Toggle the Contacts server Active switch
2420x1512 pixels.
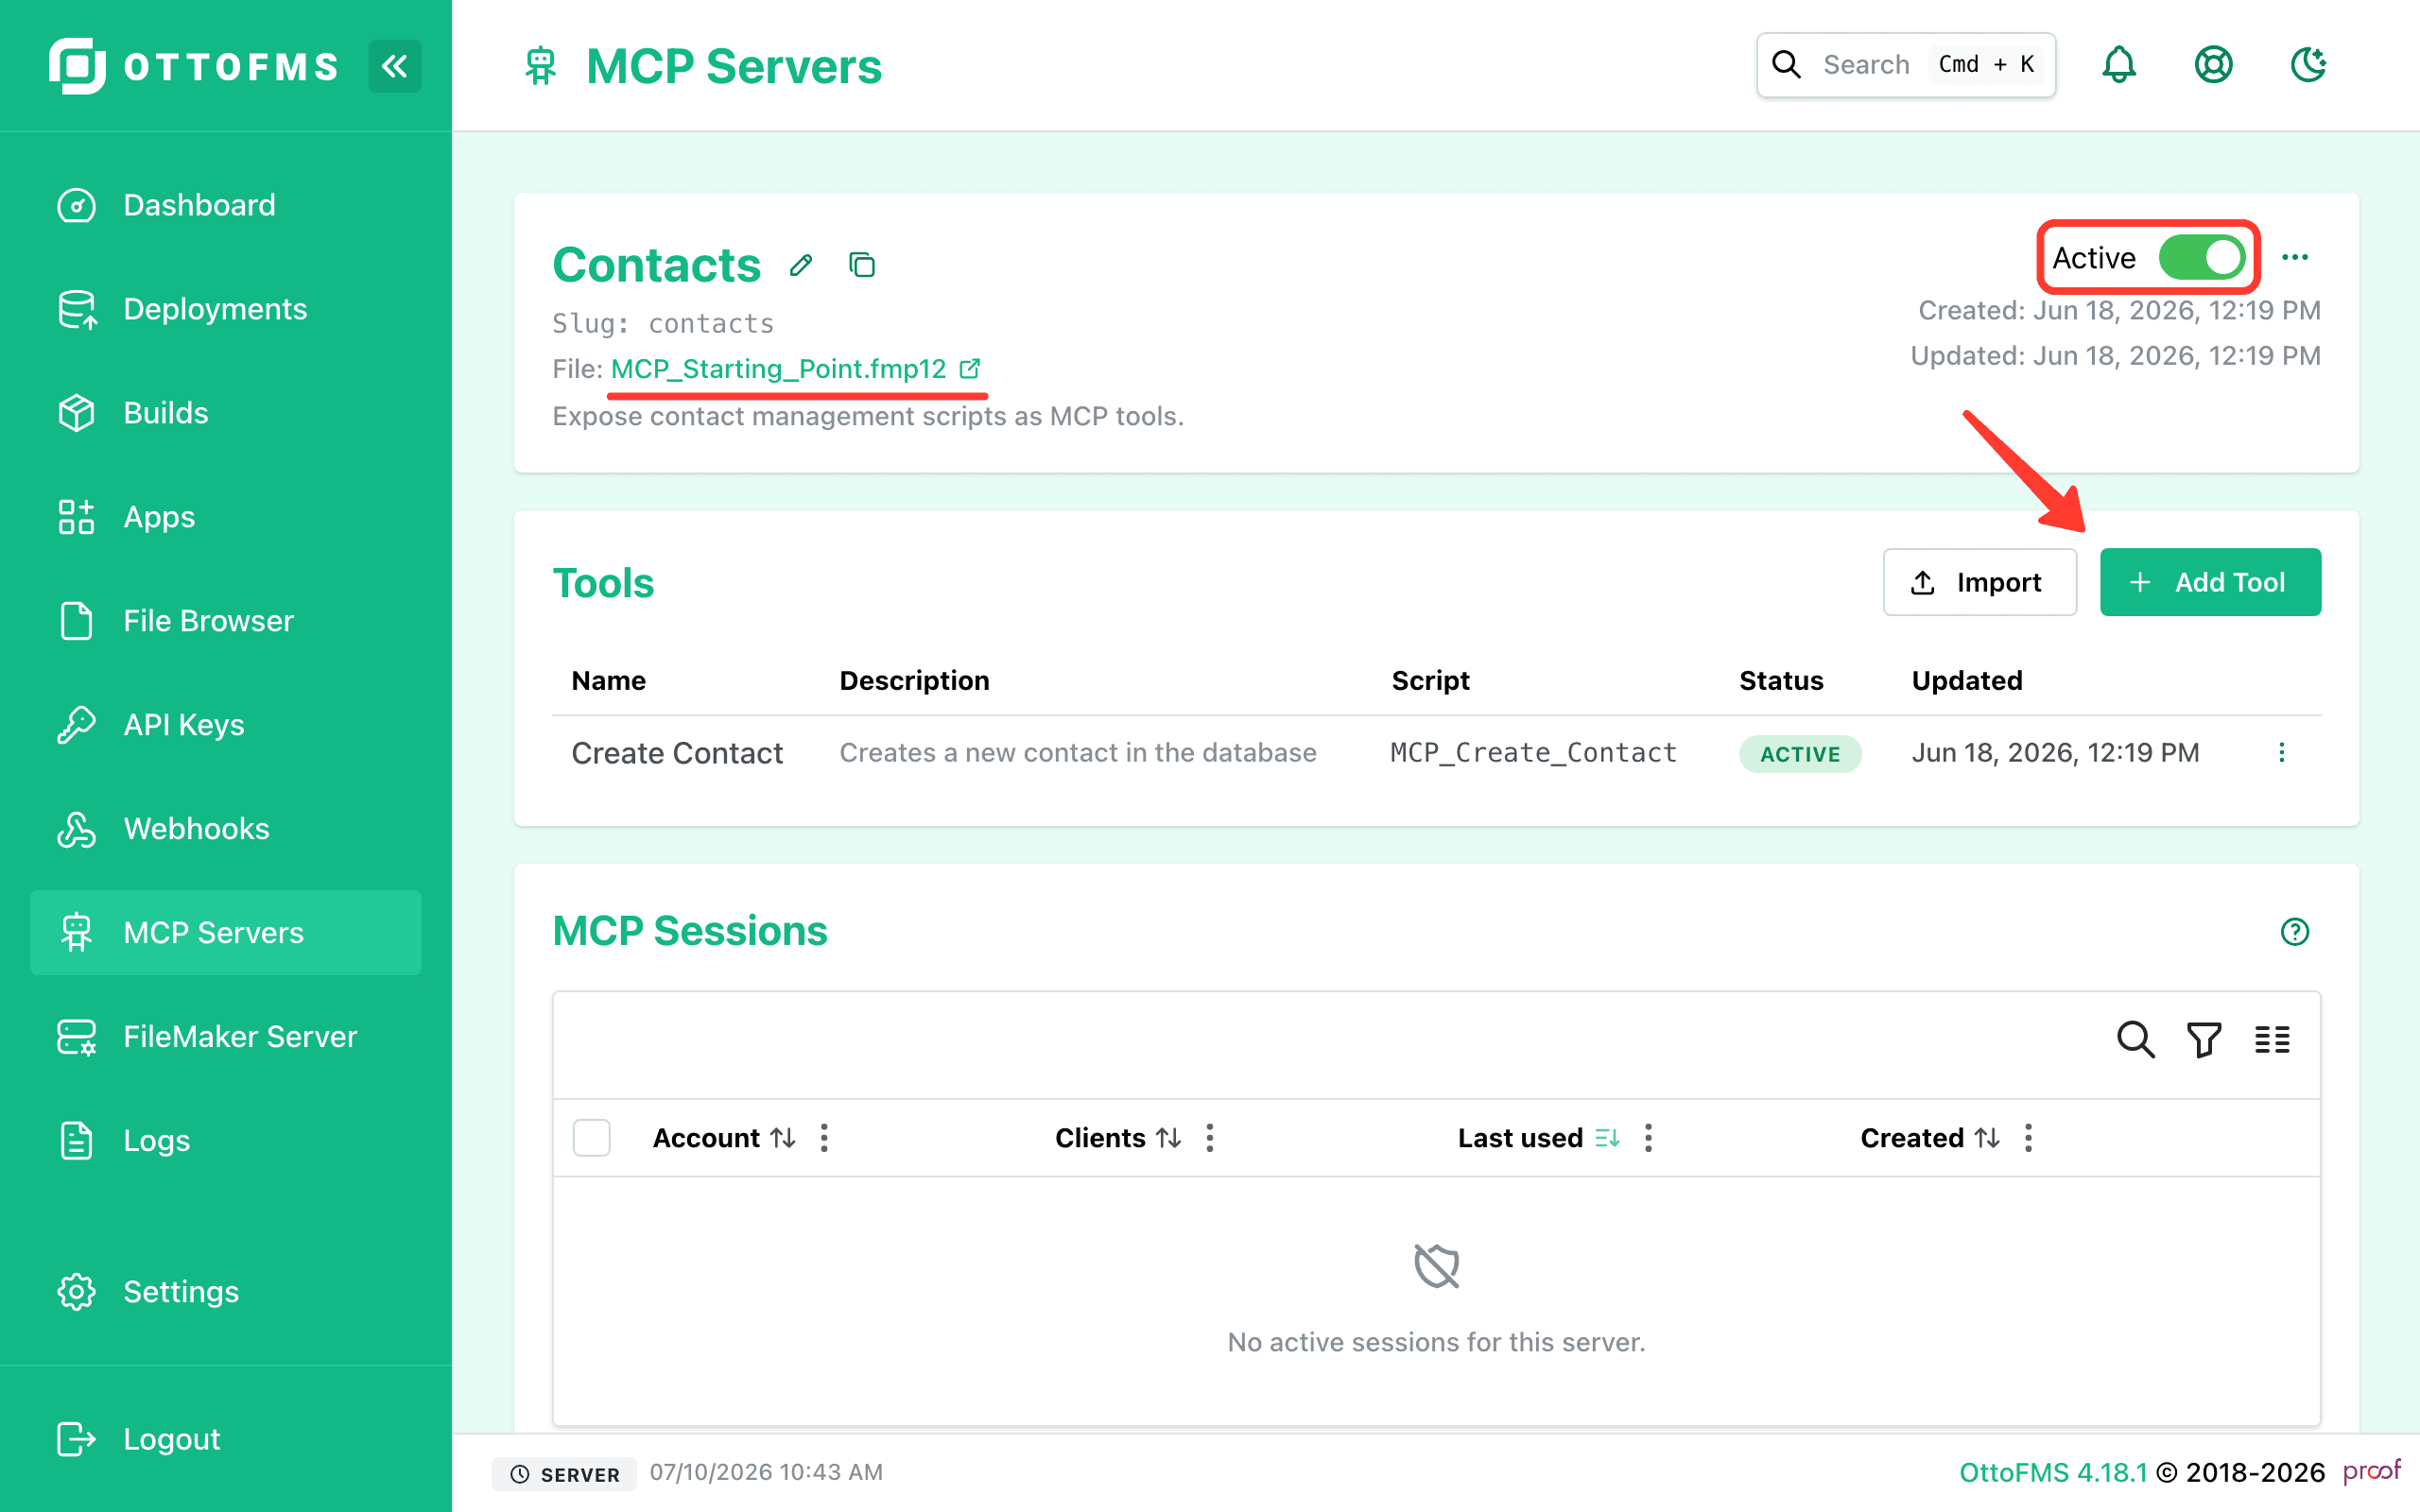pos(2201,258)
